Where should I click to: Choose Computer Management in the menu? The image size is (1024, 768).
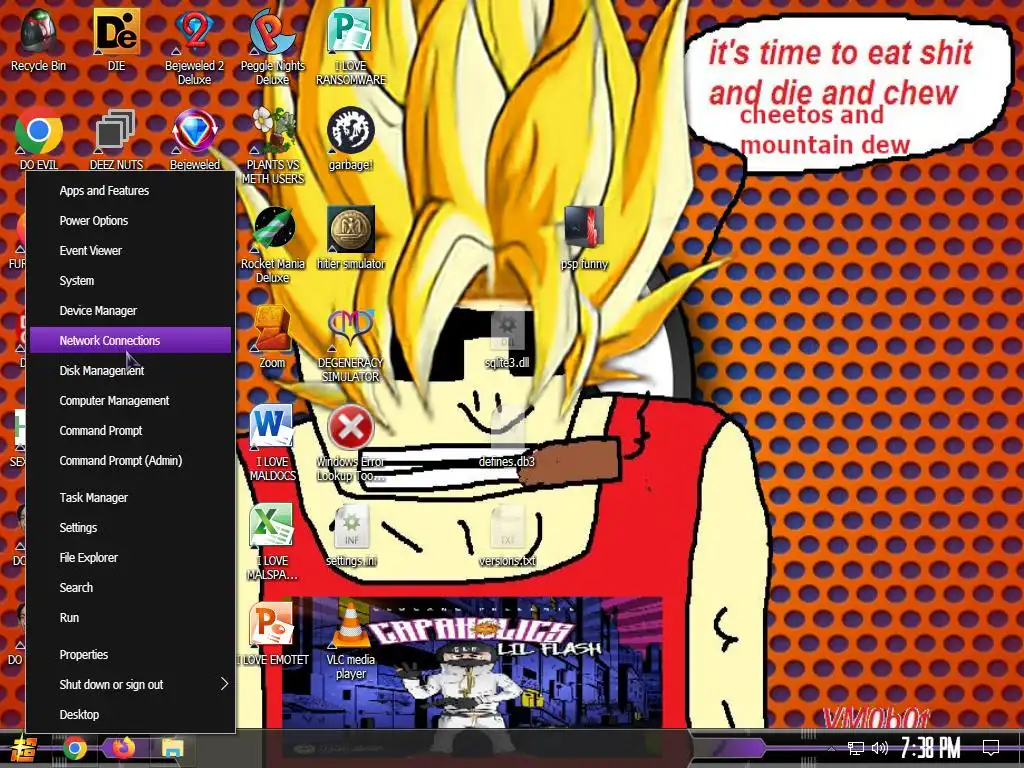point(131,400)
